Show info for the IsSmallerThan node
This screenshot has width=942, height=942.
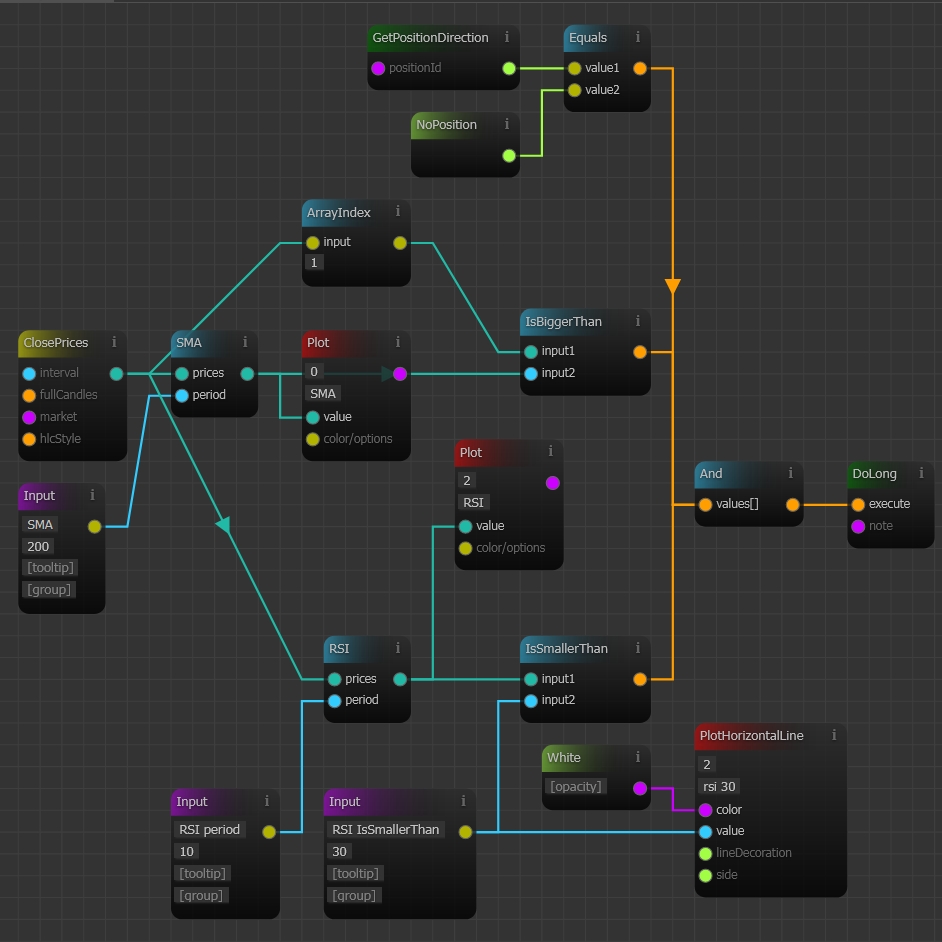[638, 648]
